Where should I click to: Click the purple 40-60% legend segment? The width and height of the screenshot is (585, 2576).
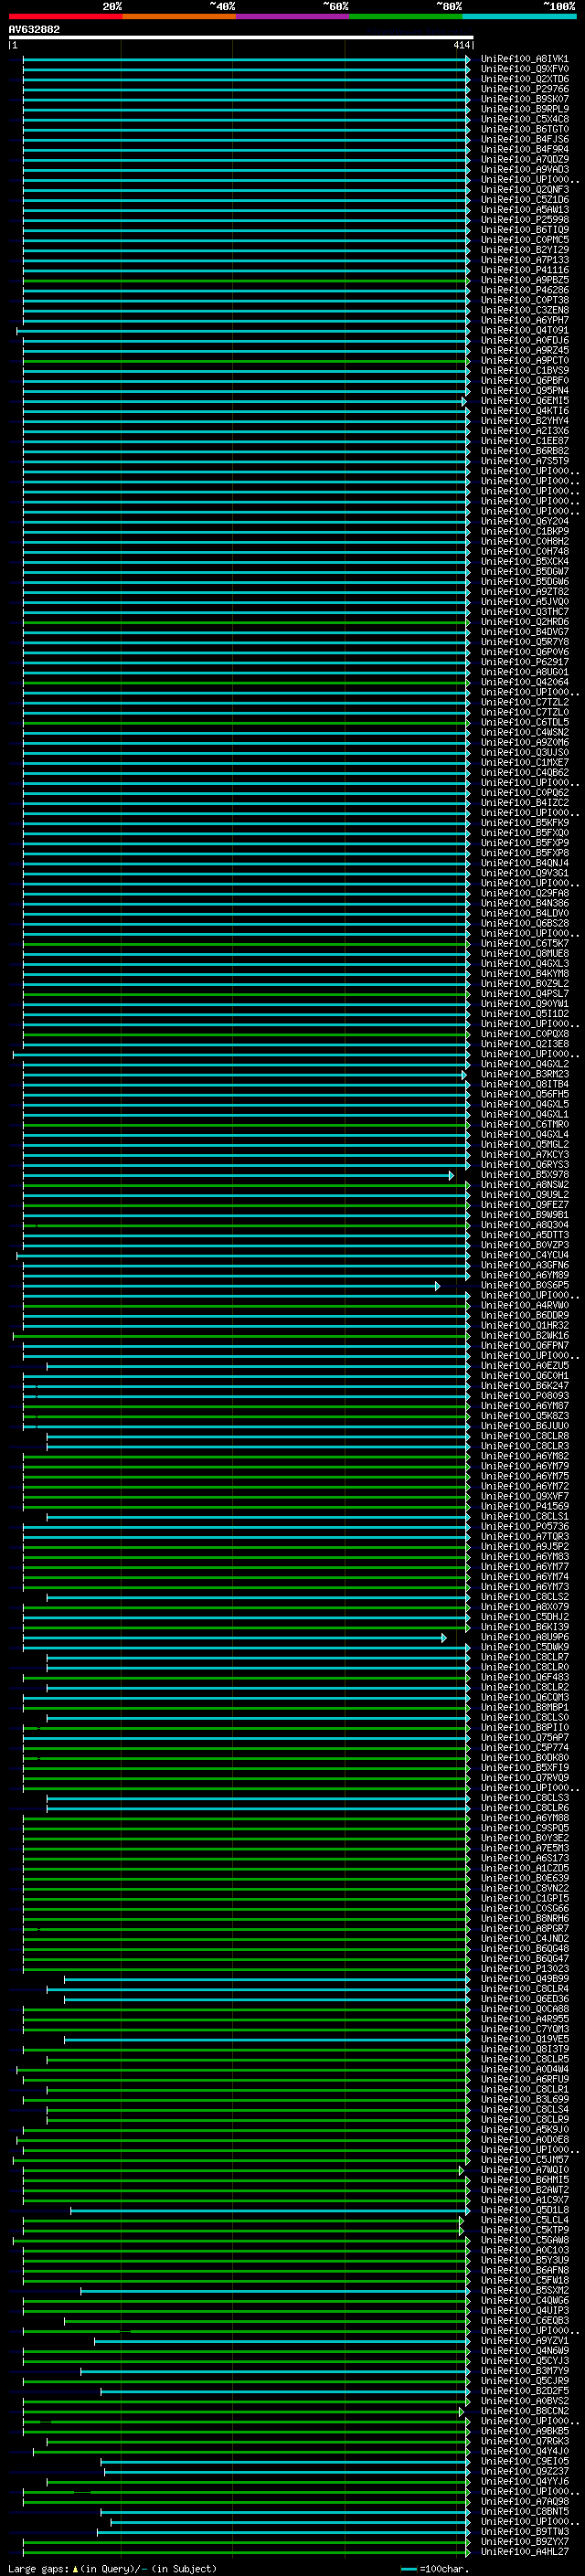point(292,16)
